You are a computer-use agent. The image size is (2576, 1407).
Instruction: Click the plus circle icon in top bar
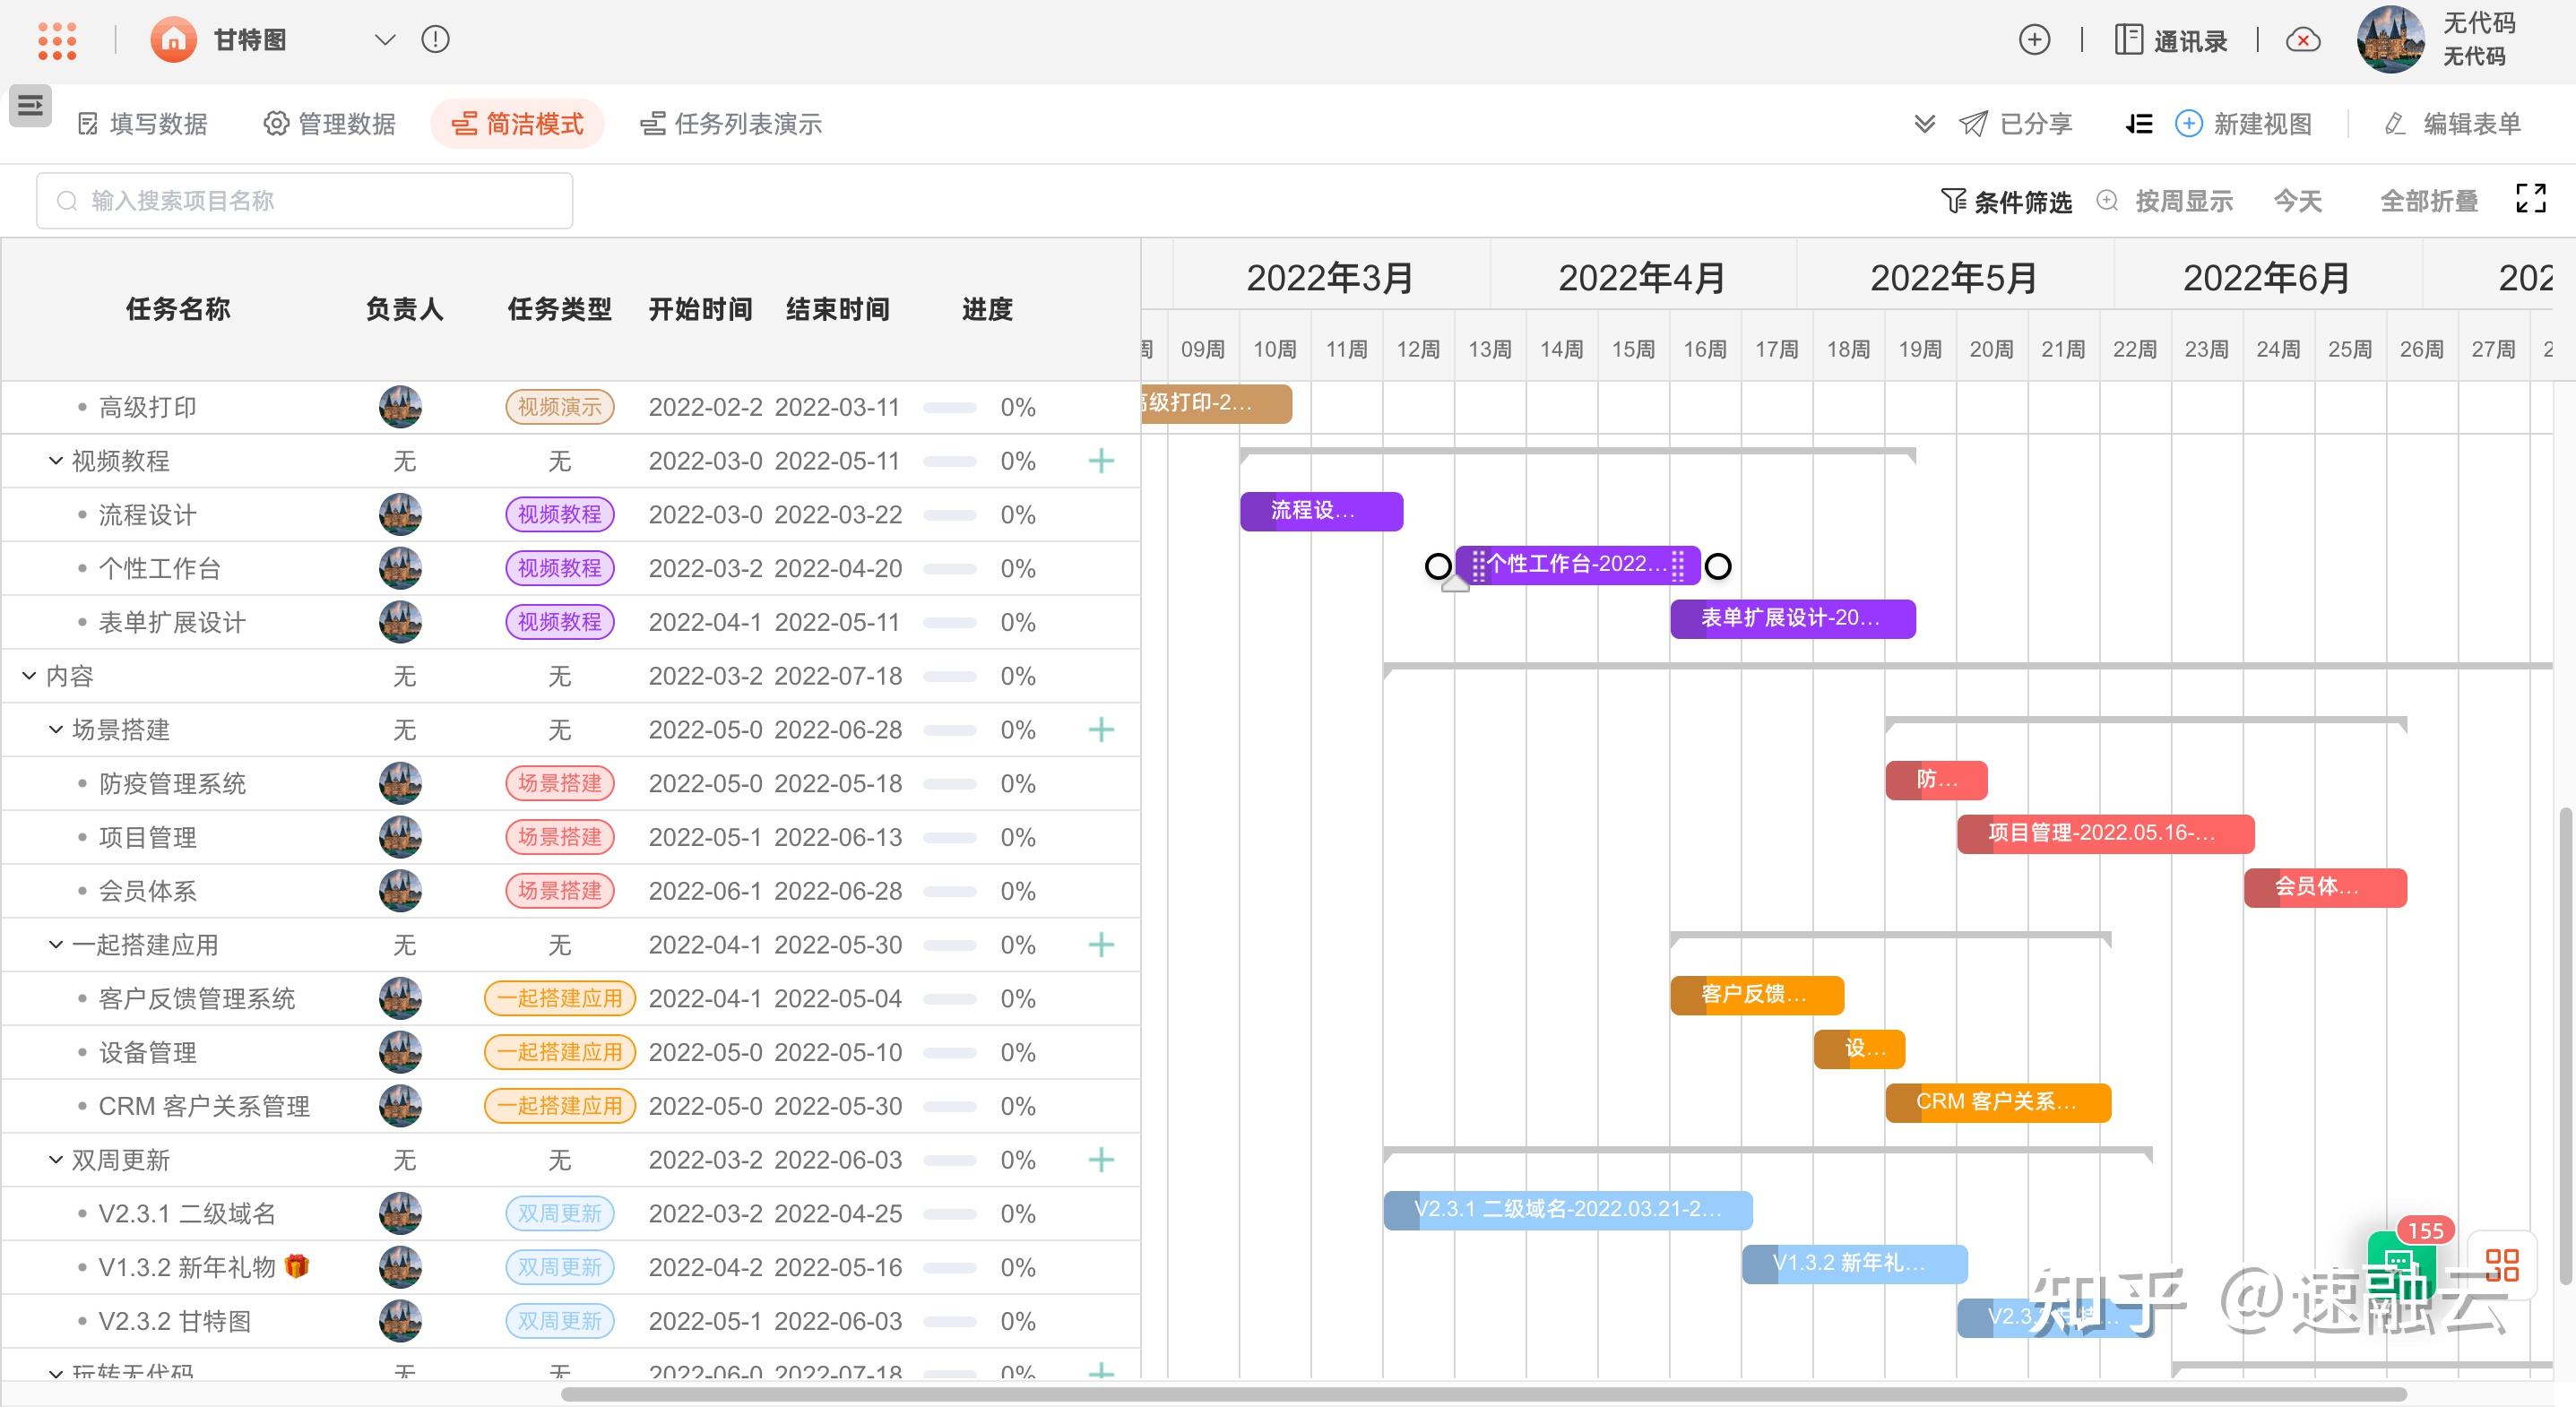(x=2034, y=40)
